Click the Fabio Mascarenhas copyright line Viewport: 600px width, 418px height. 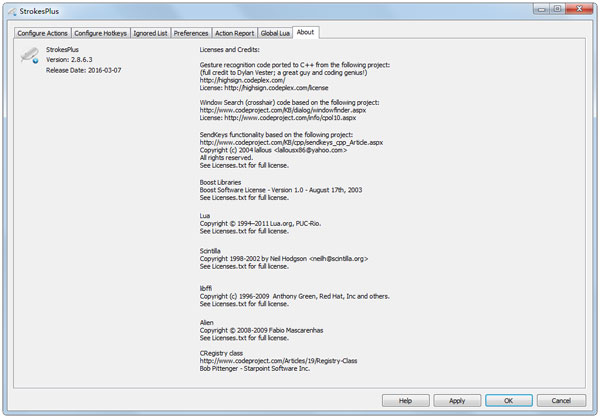tap(261, 331)
